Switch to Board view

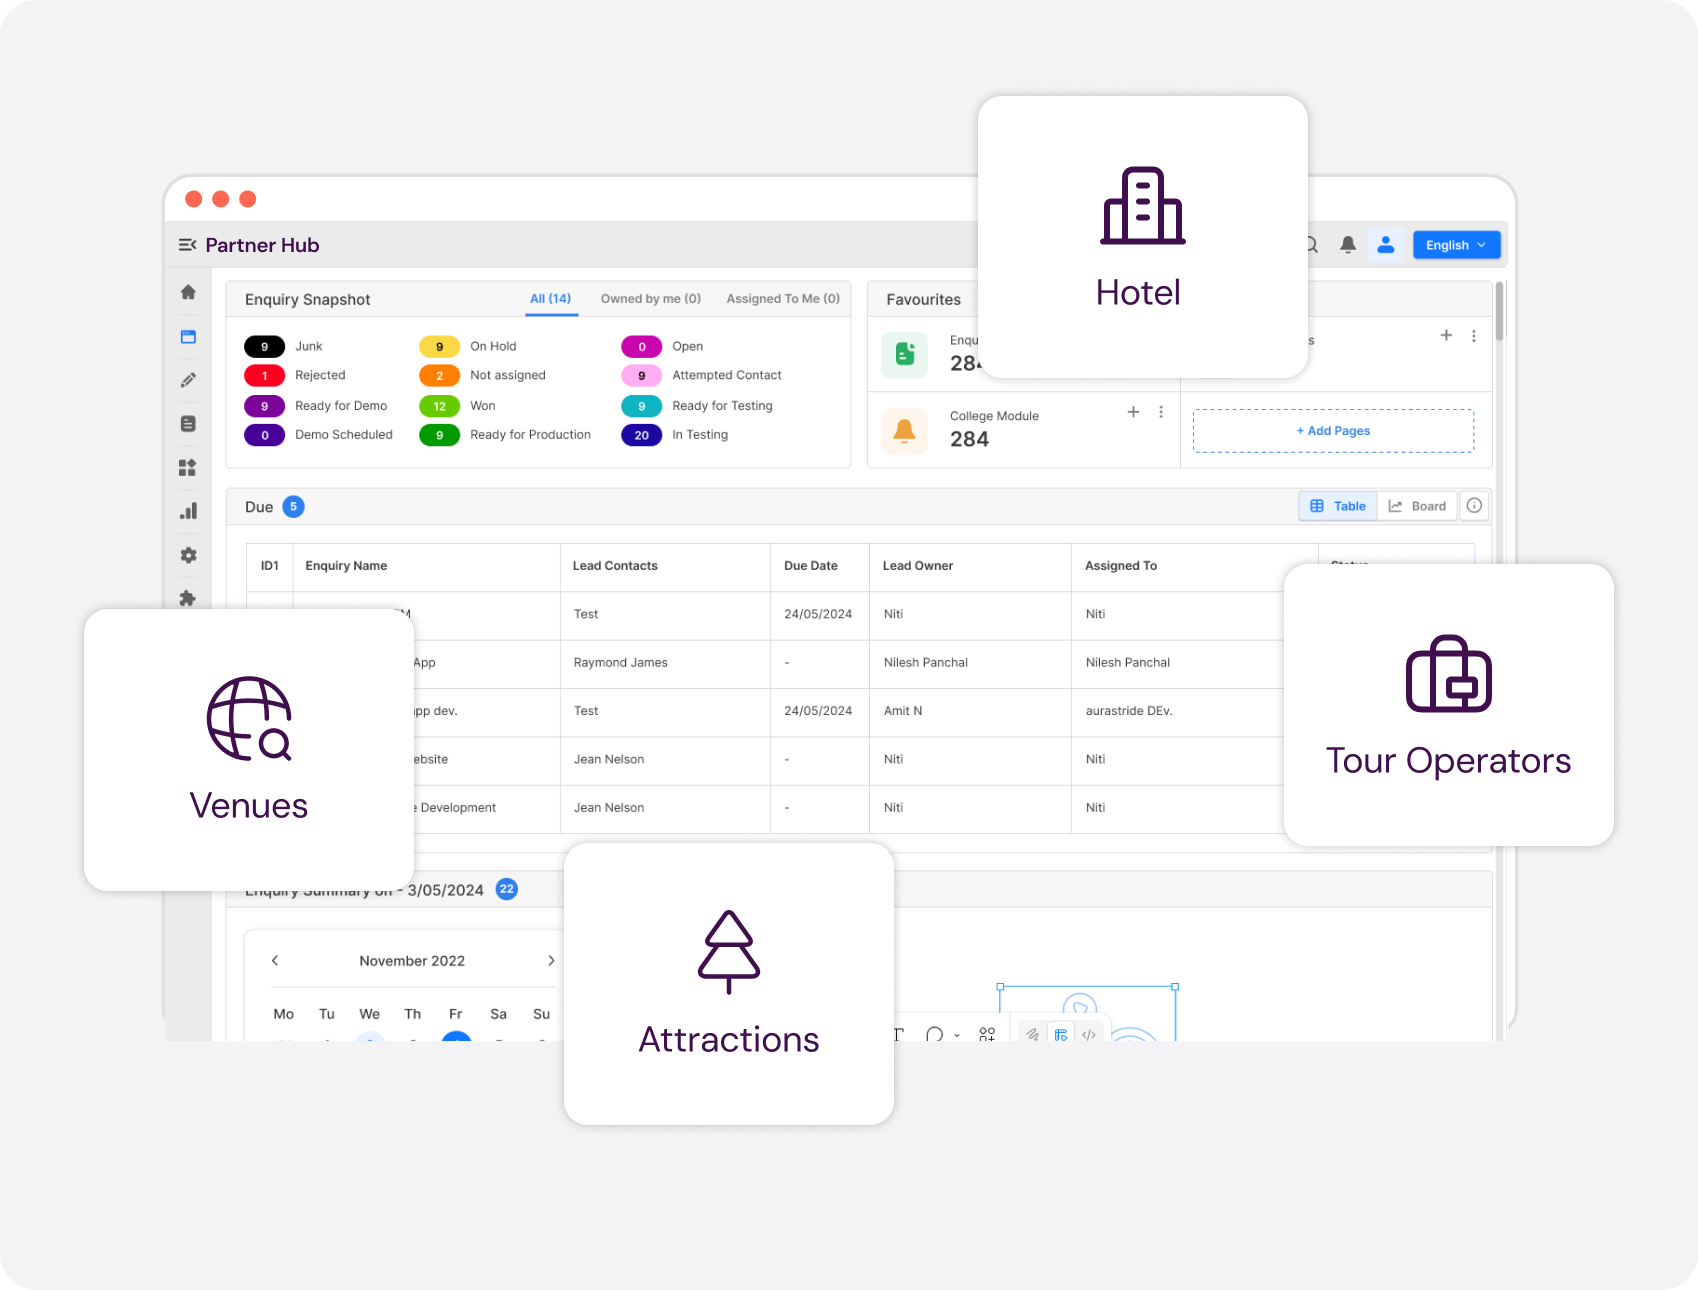pos(1417,506)
